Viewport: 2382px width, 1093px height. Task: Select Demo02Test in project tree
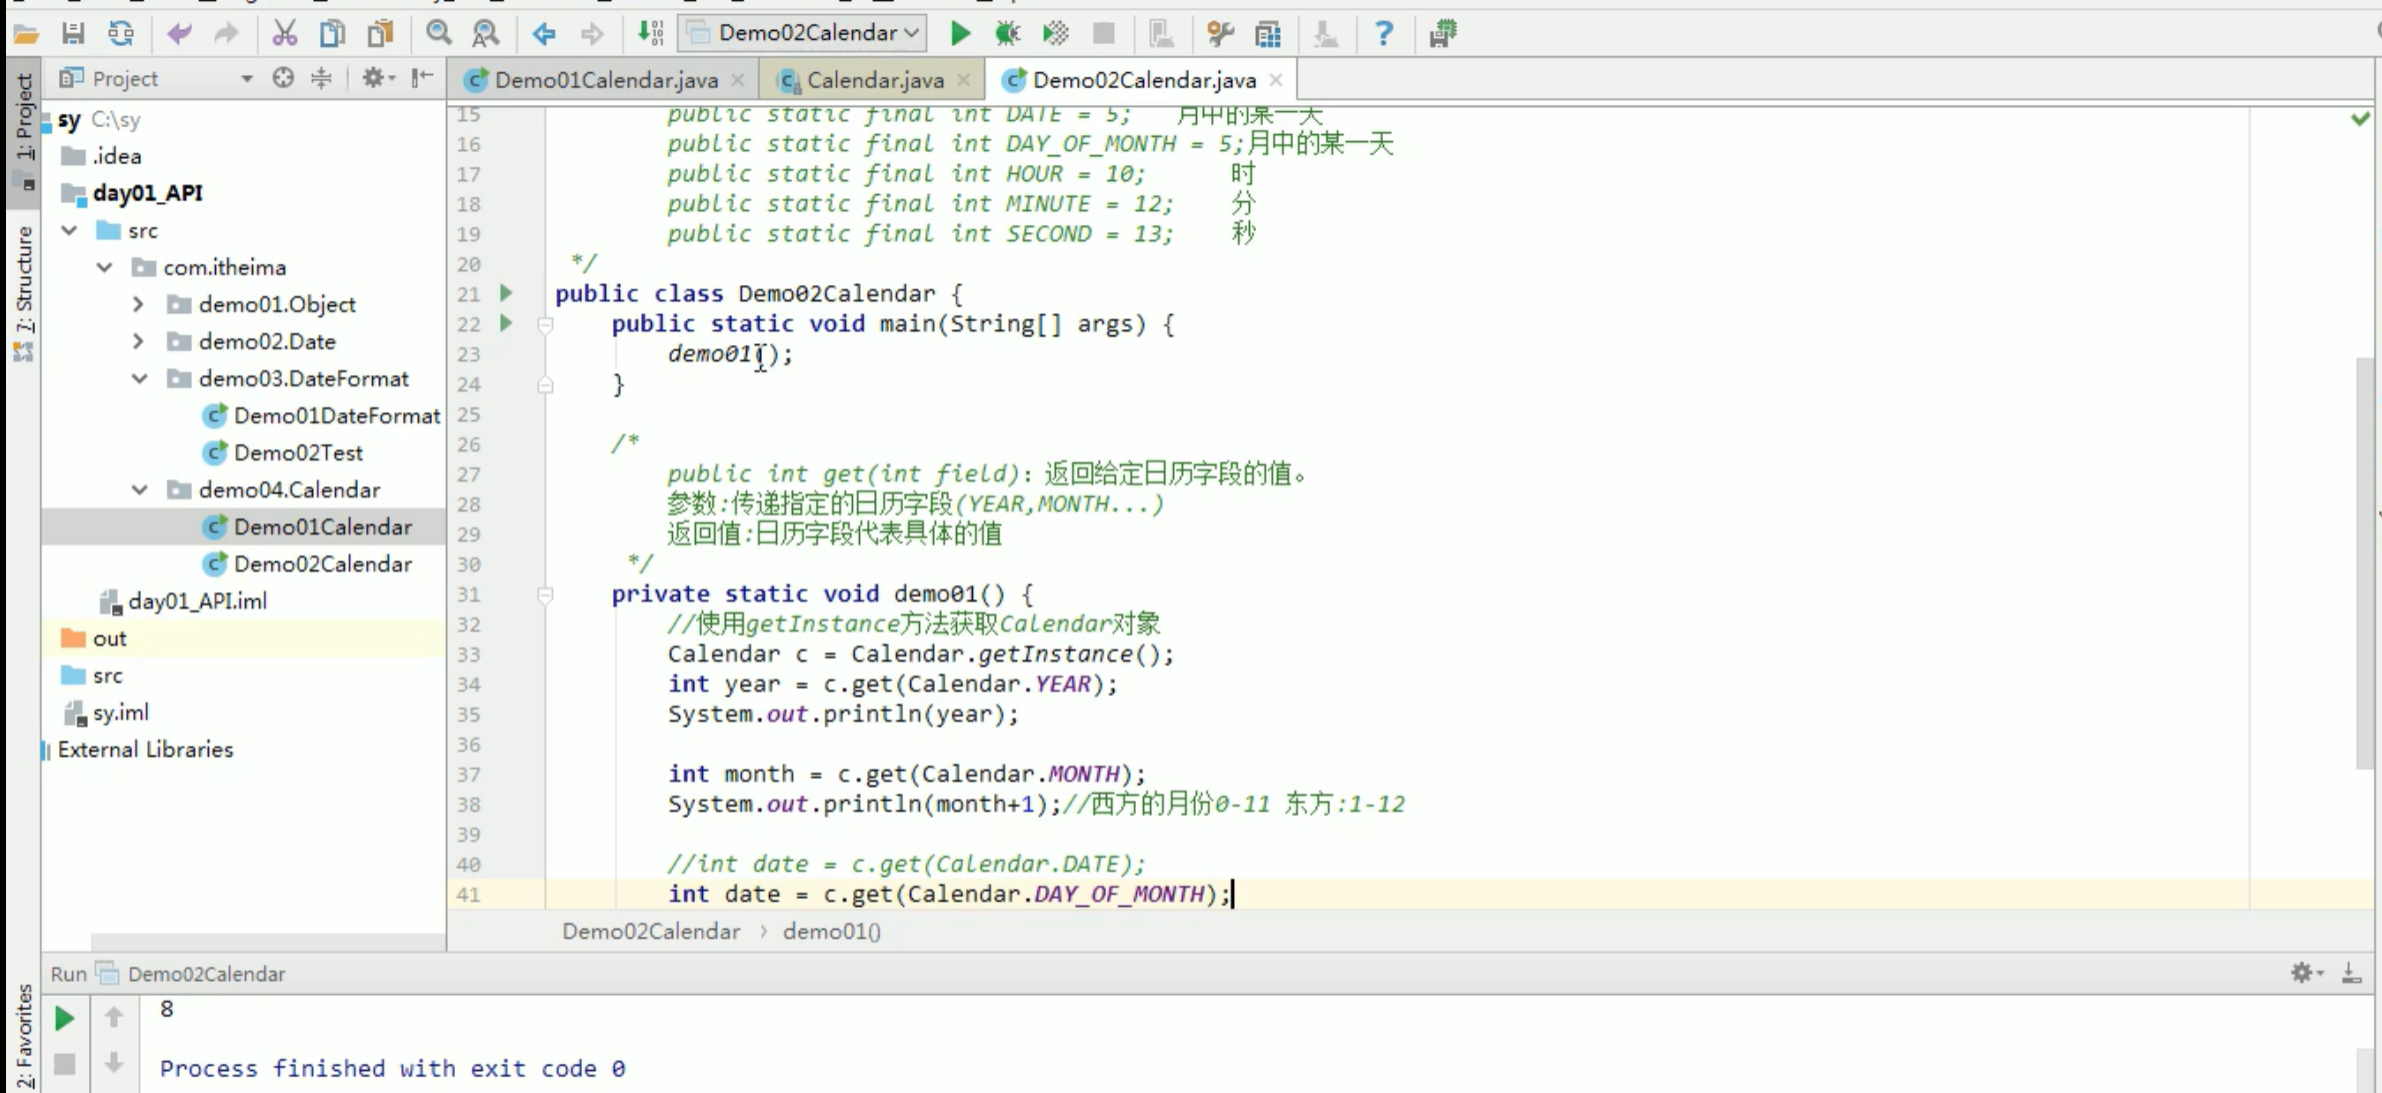click(297, 453)
